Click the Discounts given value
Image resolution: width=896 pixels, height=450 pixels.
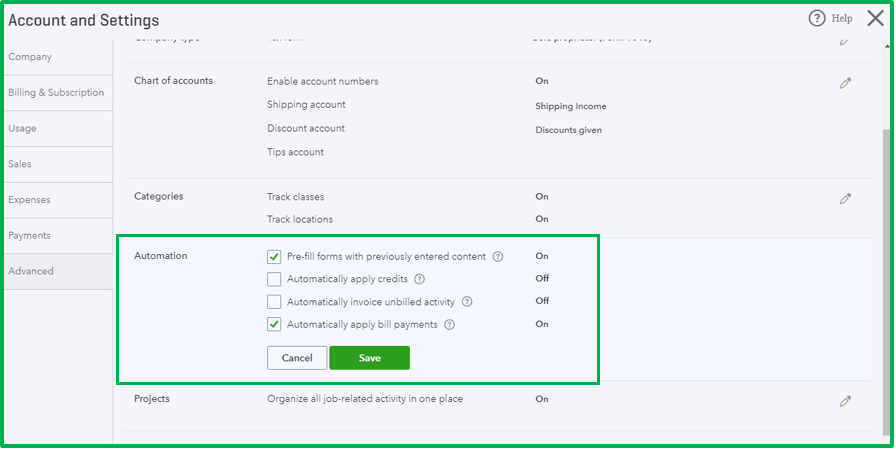click(569, 130)
